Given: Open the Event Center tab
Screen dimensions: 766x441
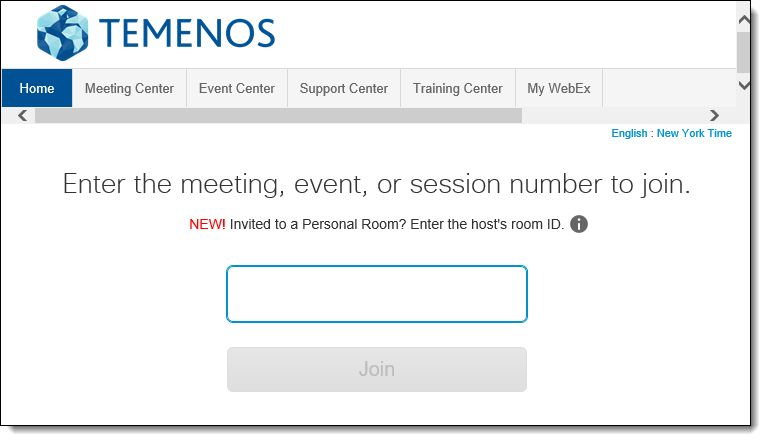Looking at the screenshot, I should 237,88.
